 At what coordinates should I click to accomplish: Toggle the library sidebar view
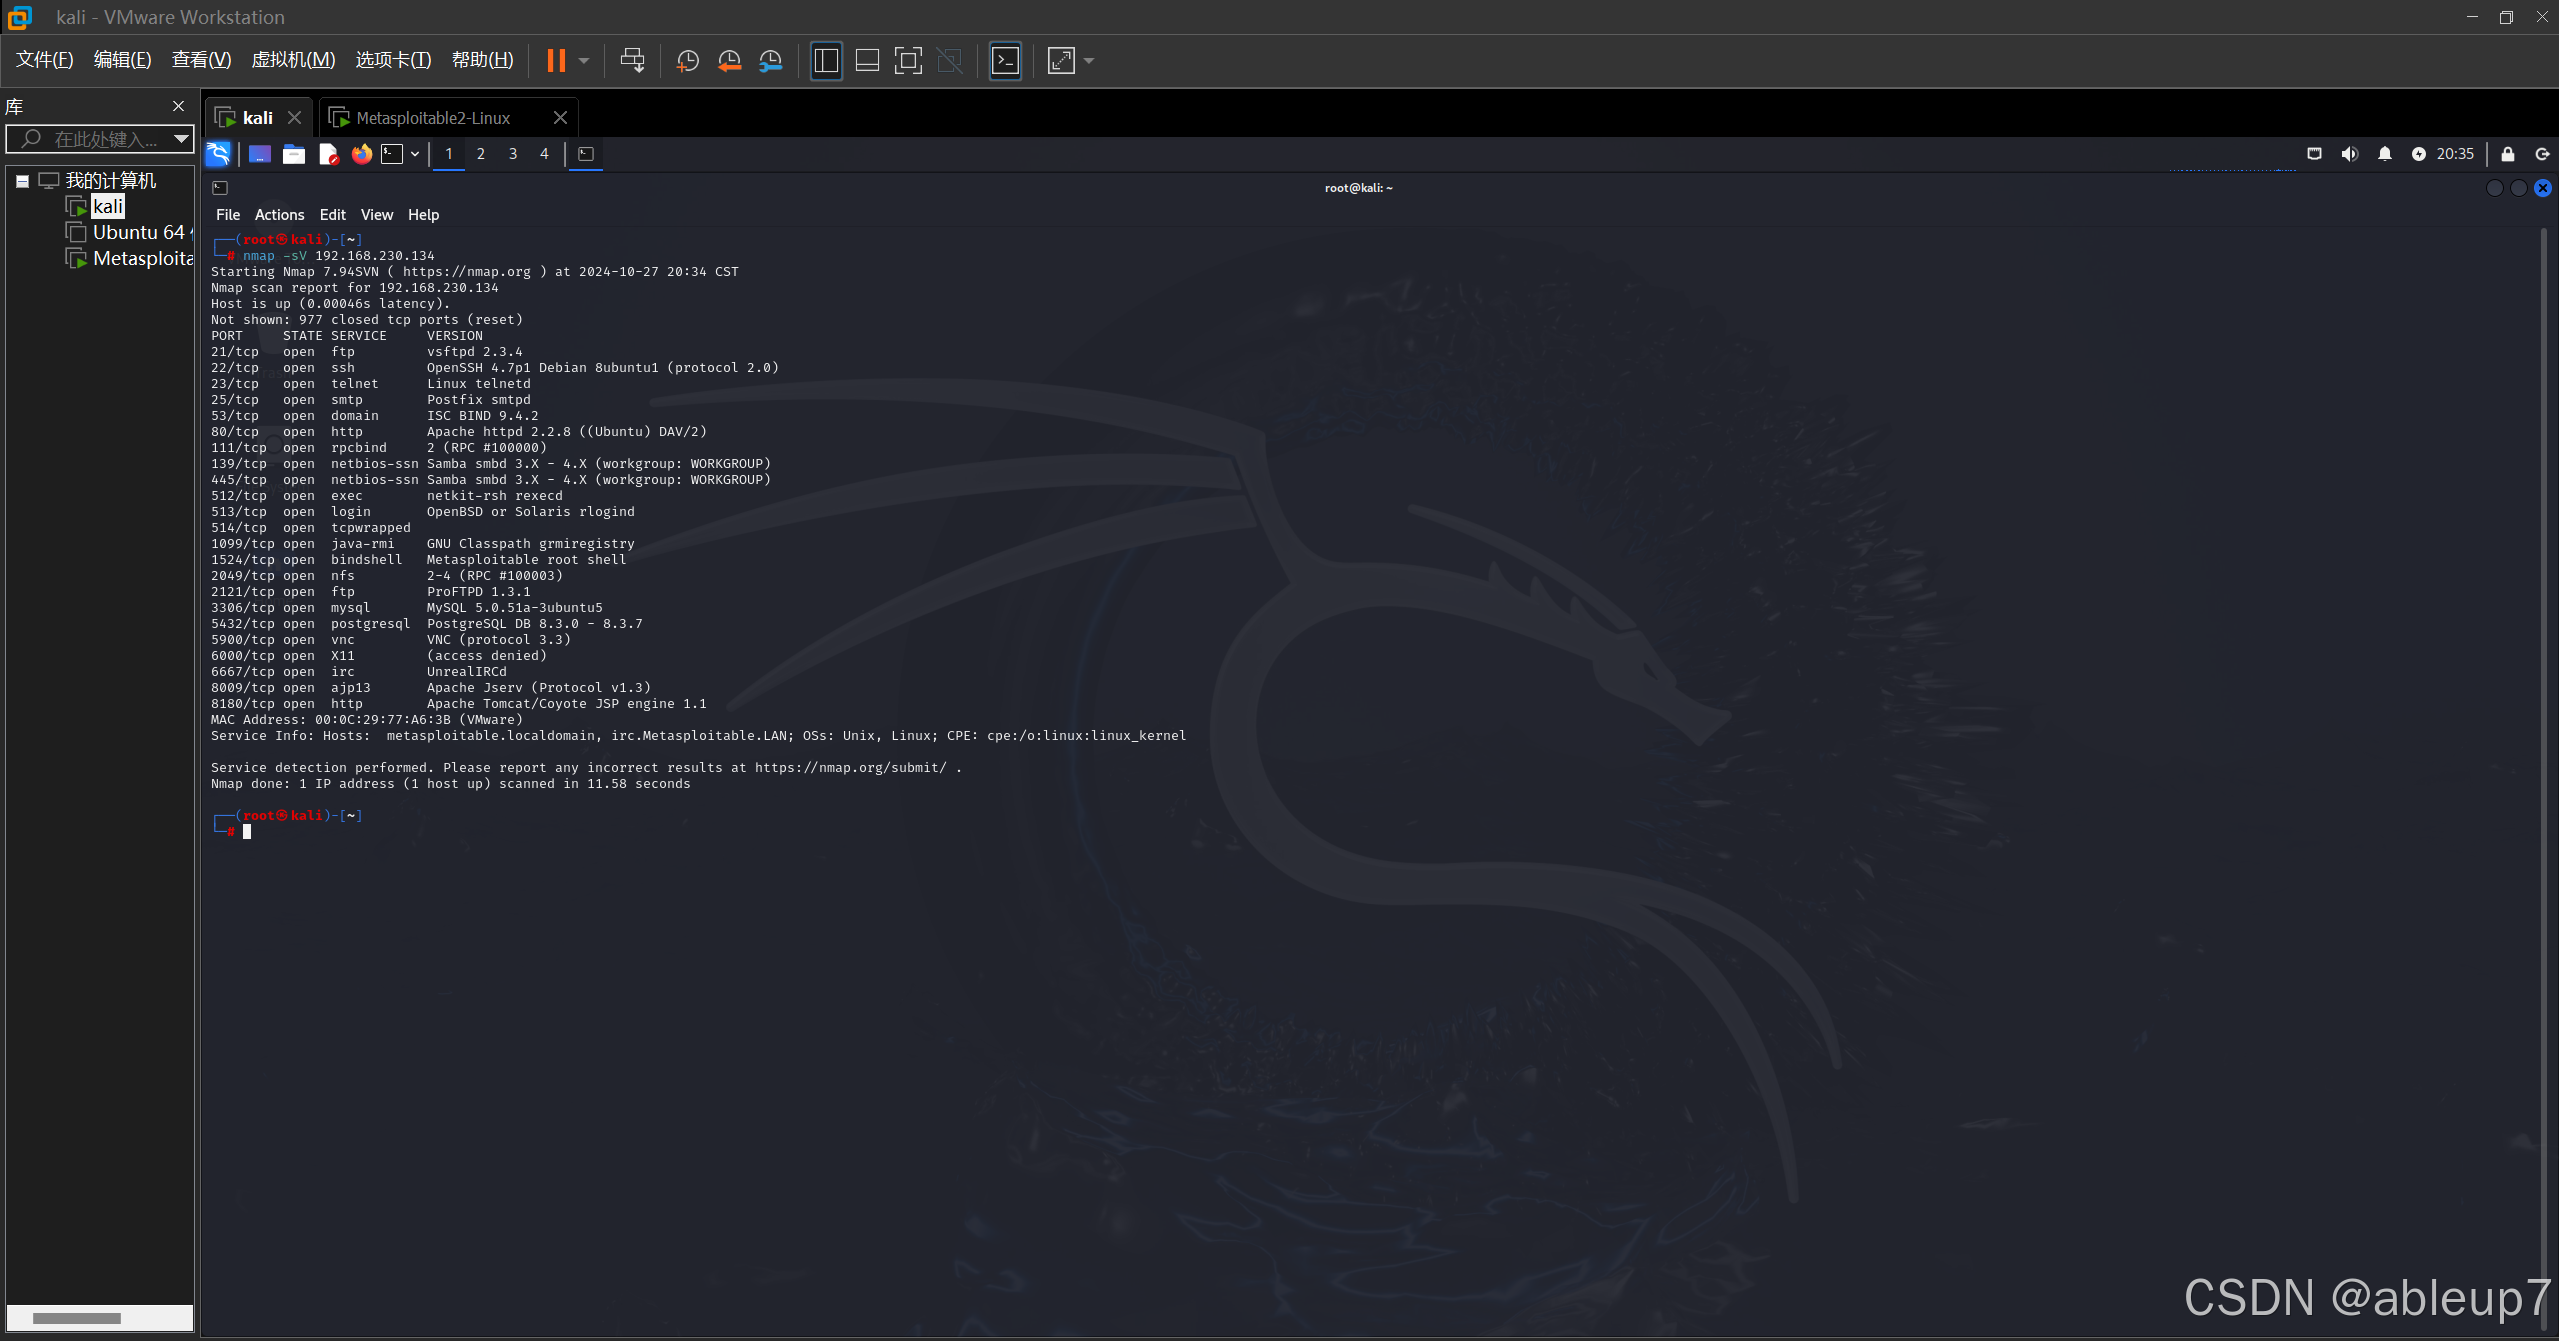[826, 61]
